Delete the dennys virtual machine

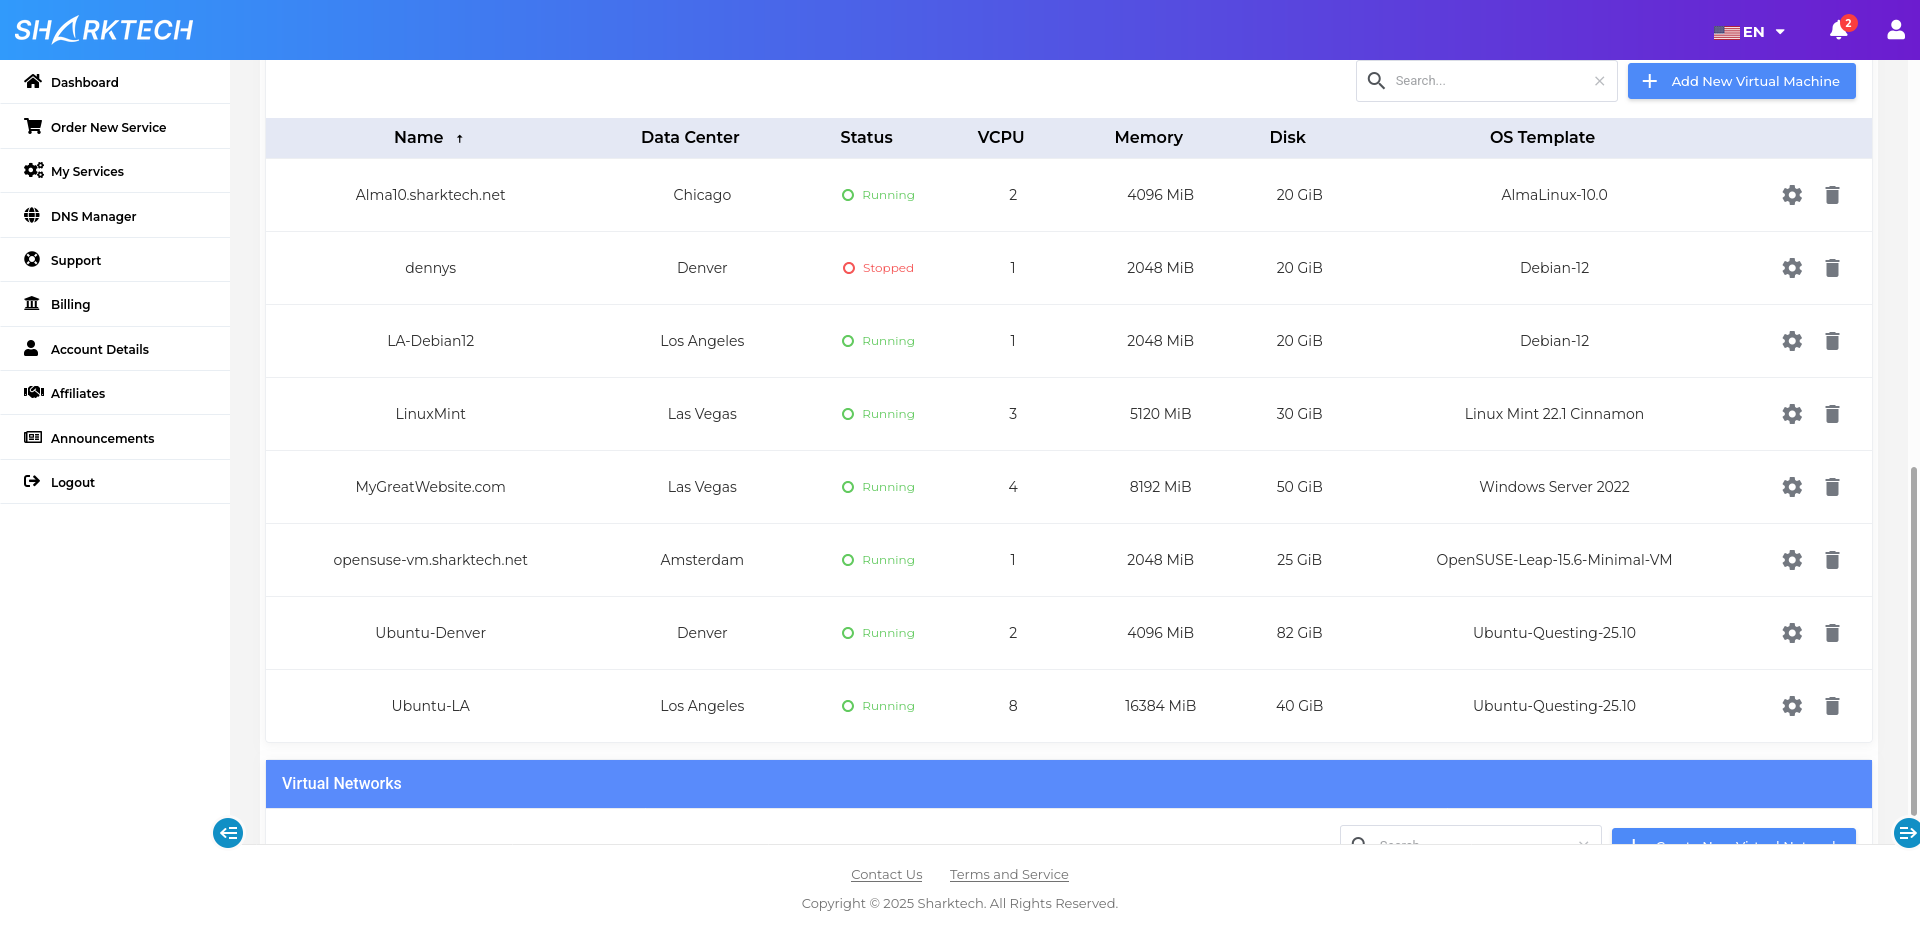pos(1832,268)
